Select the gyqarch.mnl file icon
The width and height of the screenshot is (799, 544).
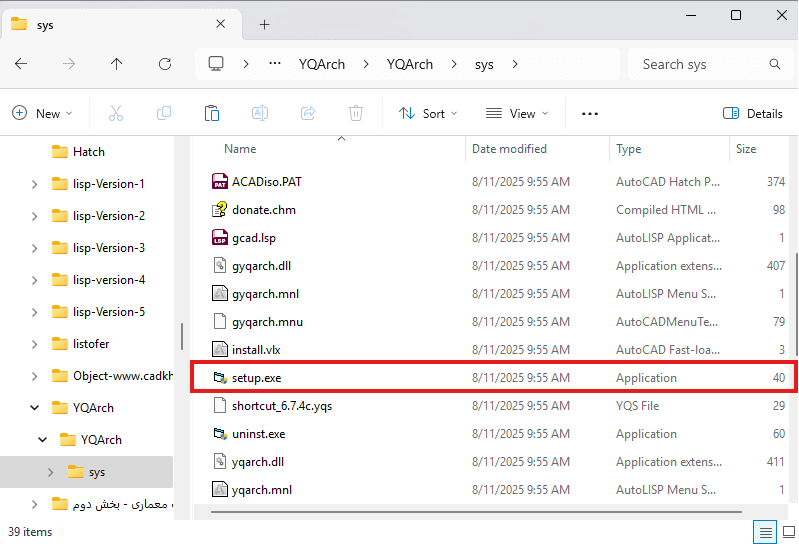pos(220,293)
